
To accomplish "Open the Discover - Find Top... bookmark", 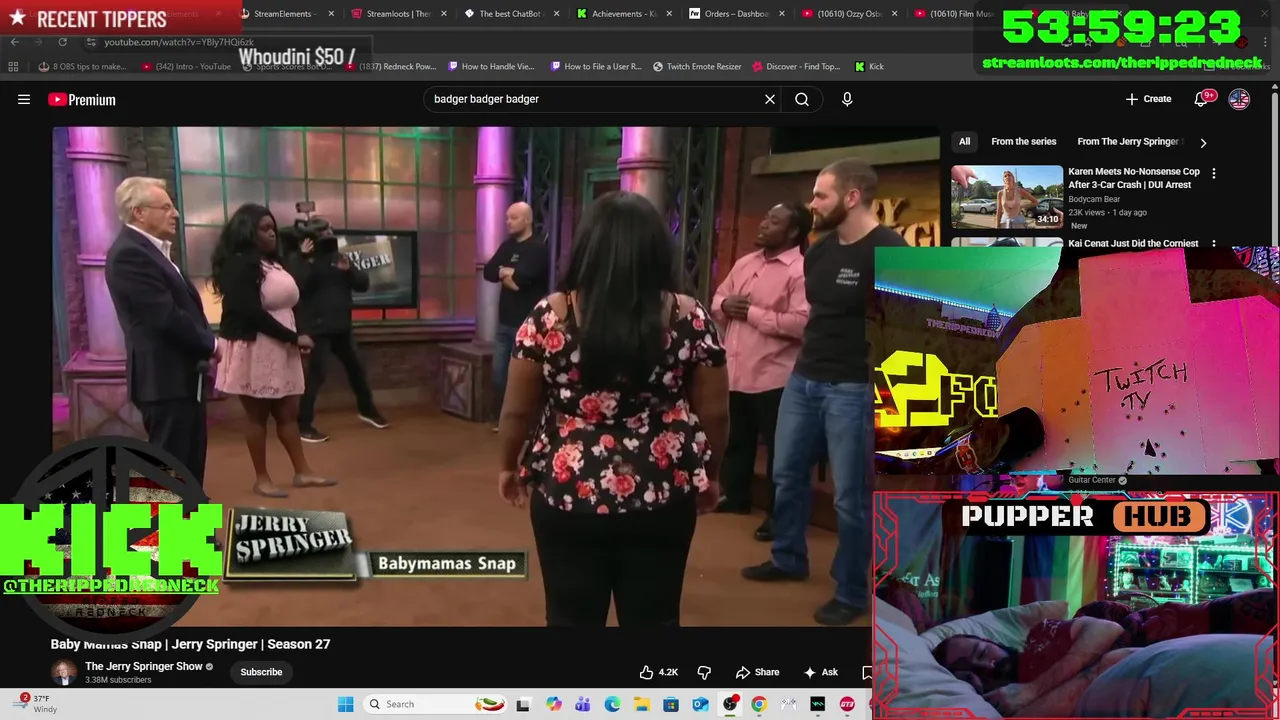I will (796, 66).
